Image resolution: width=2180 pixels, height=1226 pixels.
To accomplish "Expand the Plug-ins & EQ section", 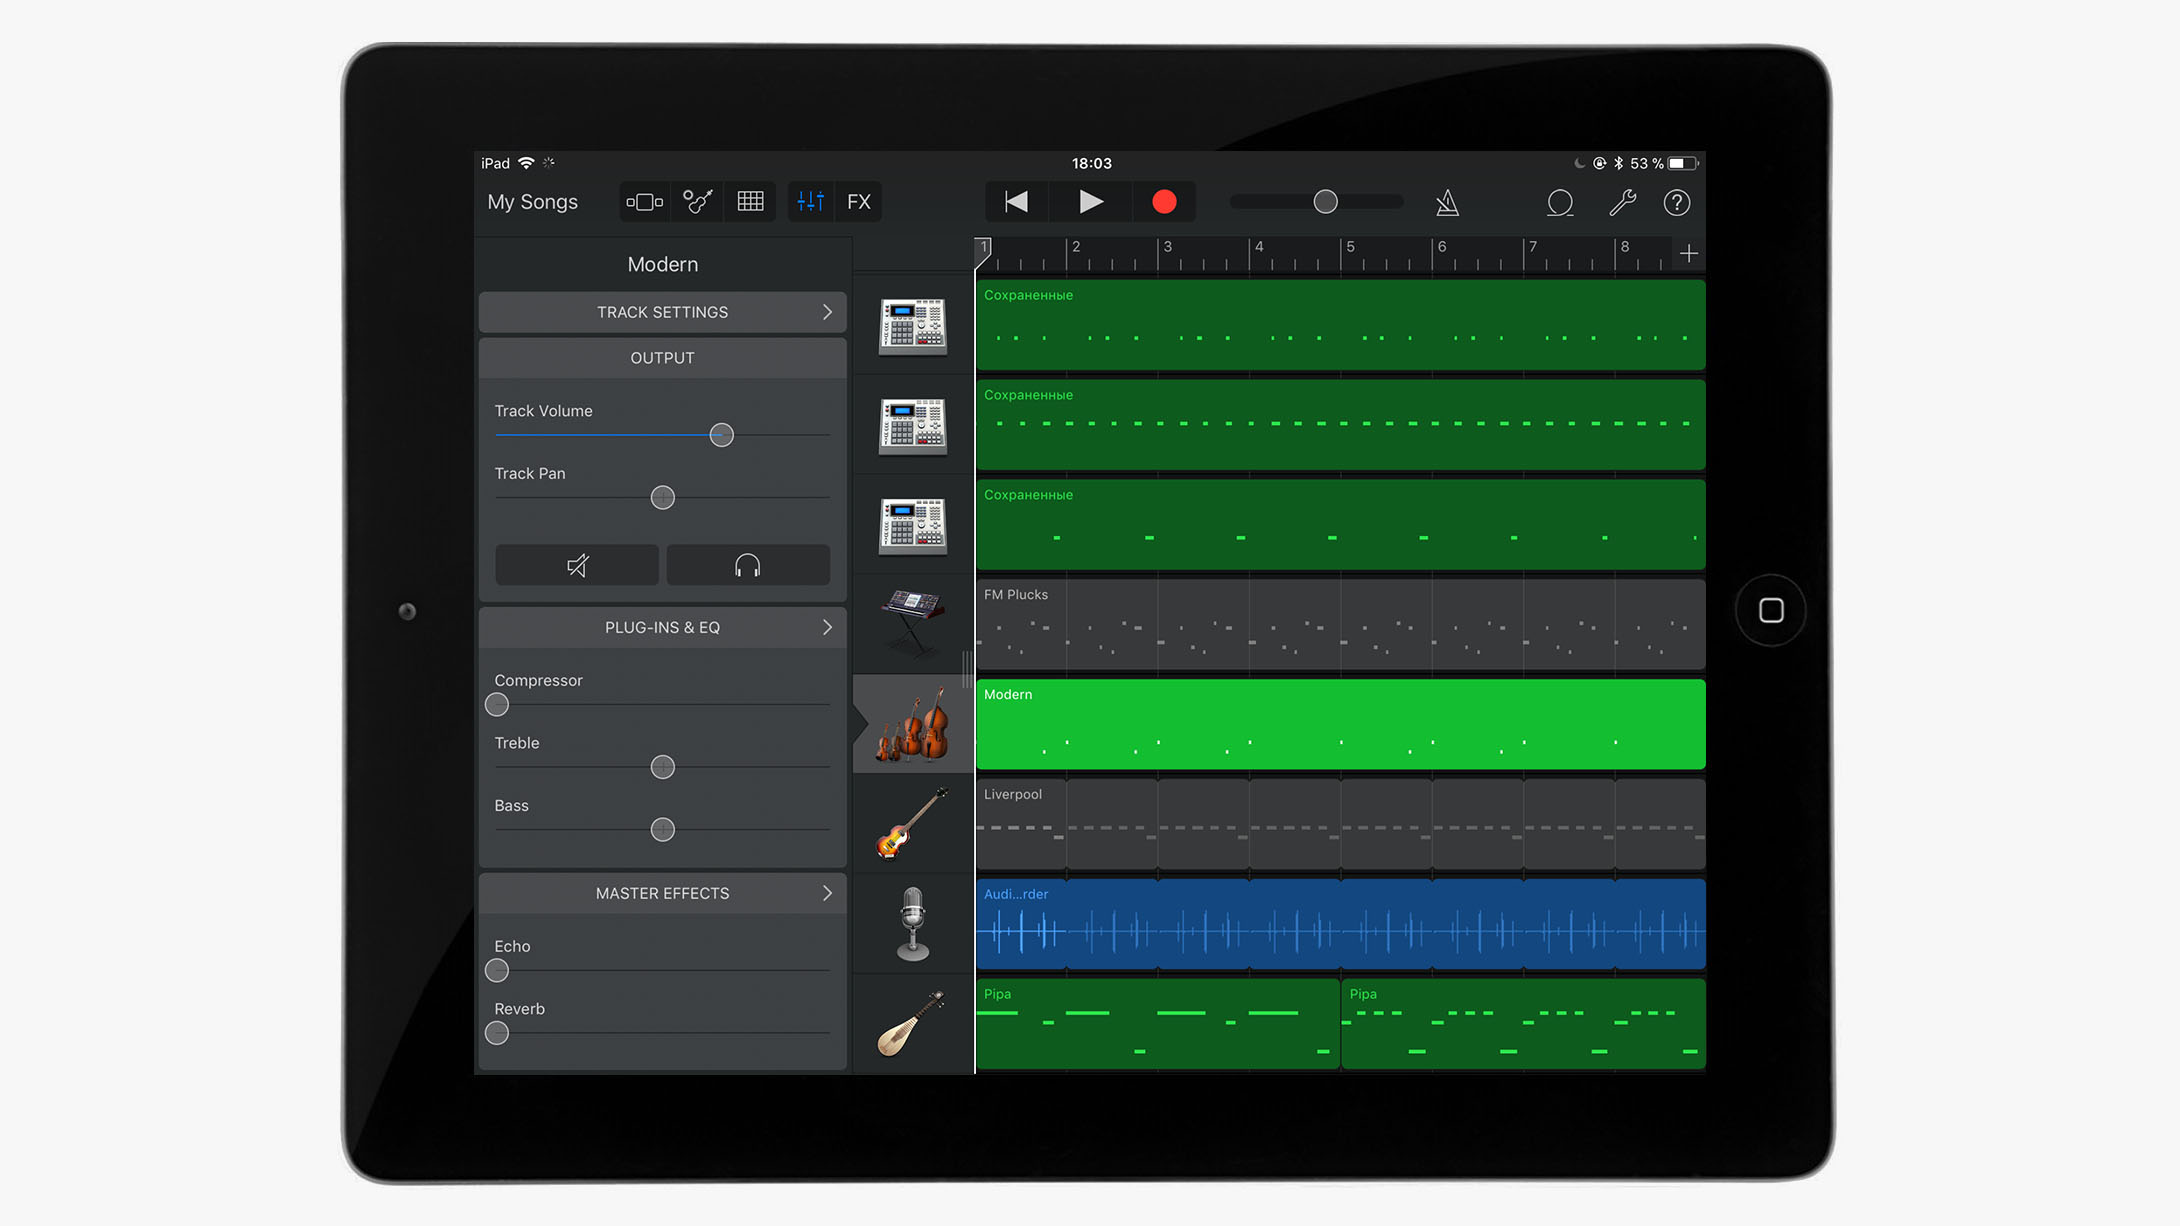I will pyautogui.click(x=662, y=627).
